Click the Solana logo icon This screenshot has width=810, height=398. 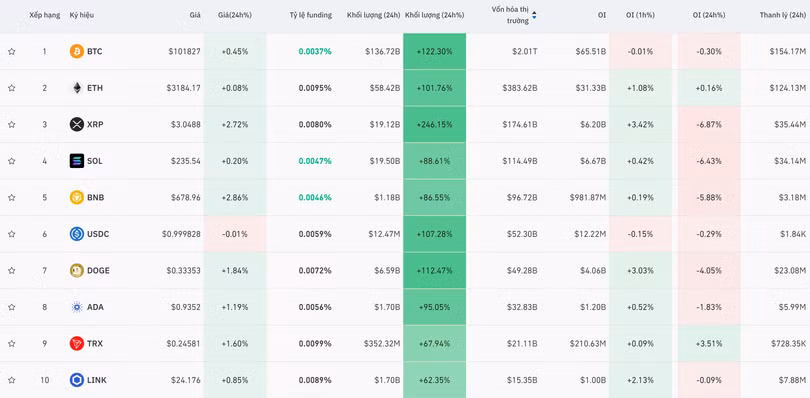point(76,161)
